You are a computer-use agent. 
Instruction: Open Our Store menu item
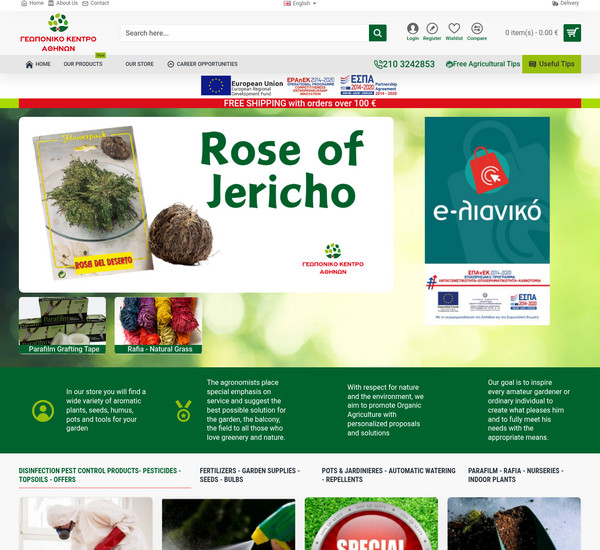coord(140,64)
